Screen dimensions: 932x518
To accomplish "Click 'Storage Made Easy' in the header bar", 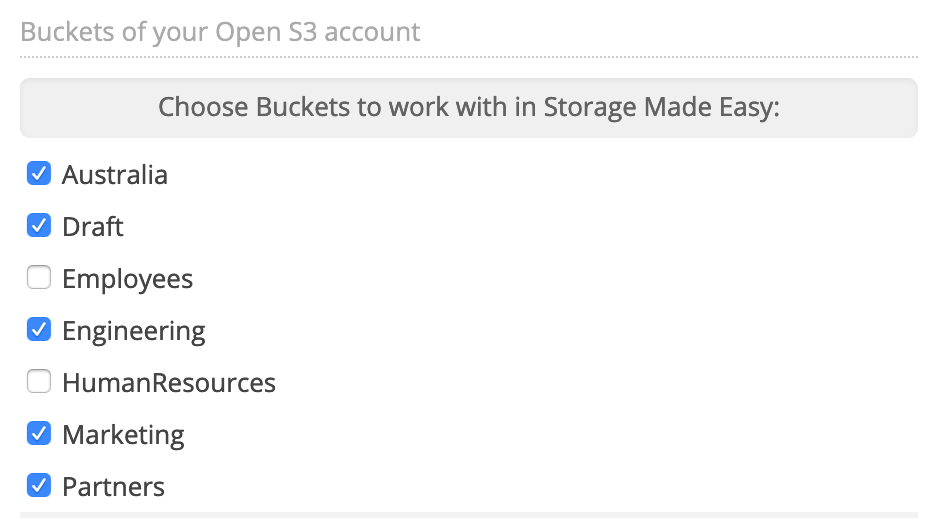I will point(660,107).
